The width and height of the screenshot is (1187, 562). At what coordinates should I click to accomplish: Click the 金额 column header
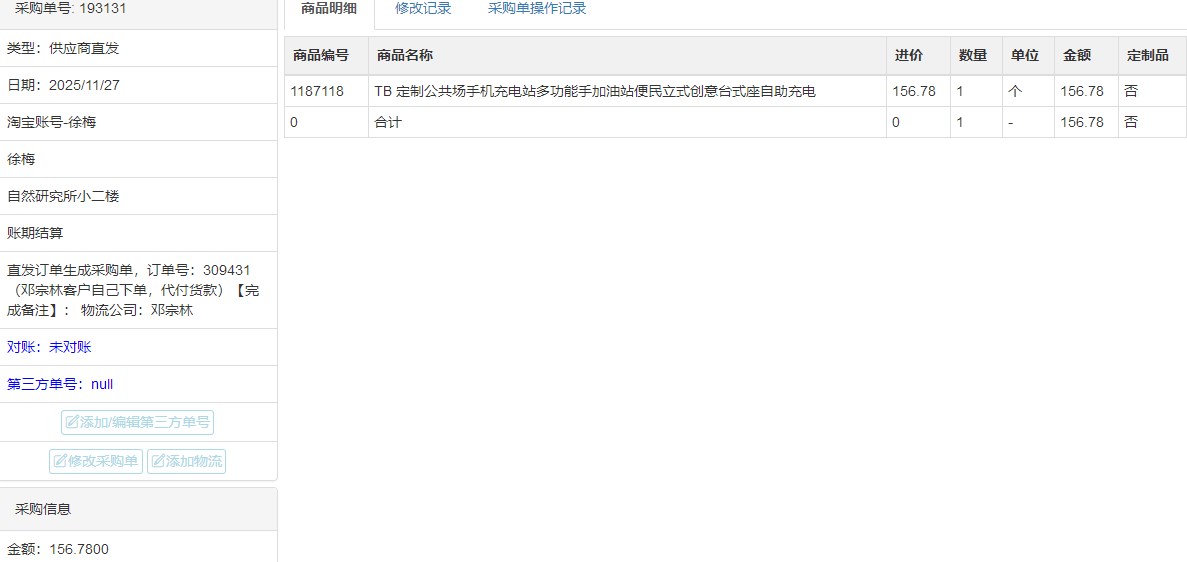click(1076, 56)
